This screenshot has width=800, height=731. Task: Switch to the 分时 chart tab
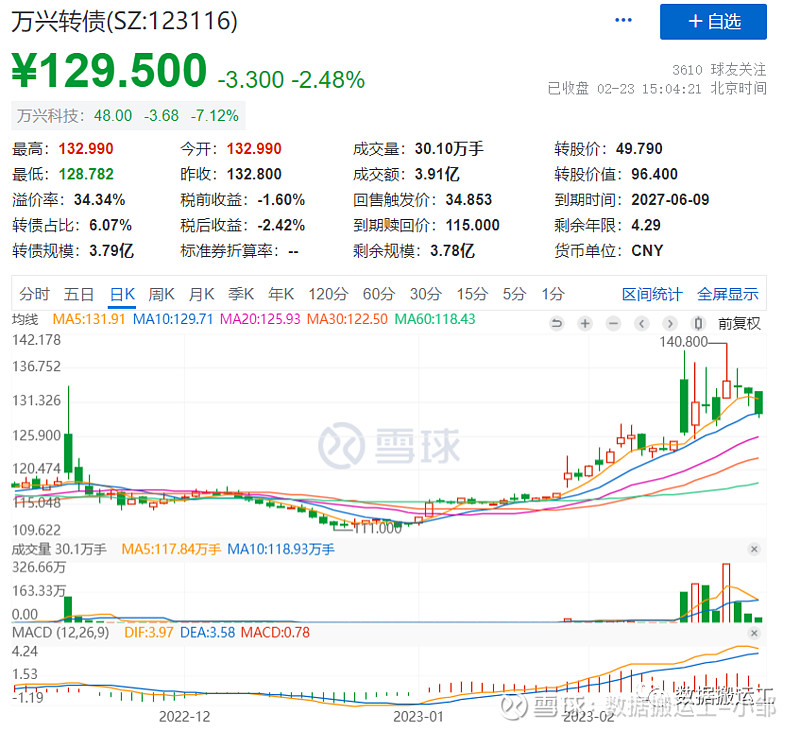click(34, 294)
